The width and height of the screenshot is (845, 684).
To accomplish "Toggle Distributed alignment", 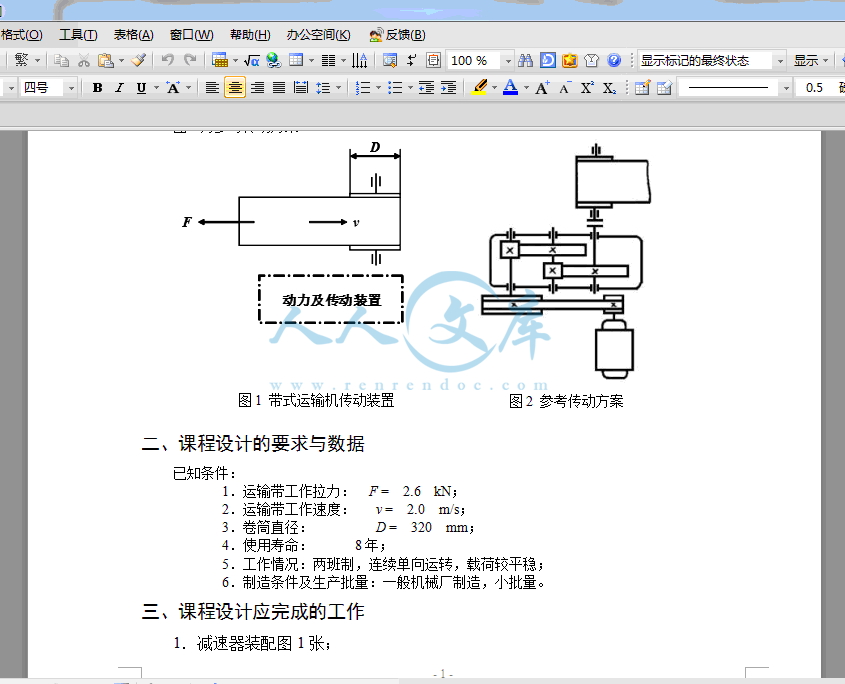I will coord(301,88).
